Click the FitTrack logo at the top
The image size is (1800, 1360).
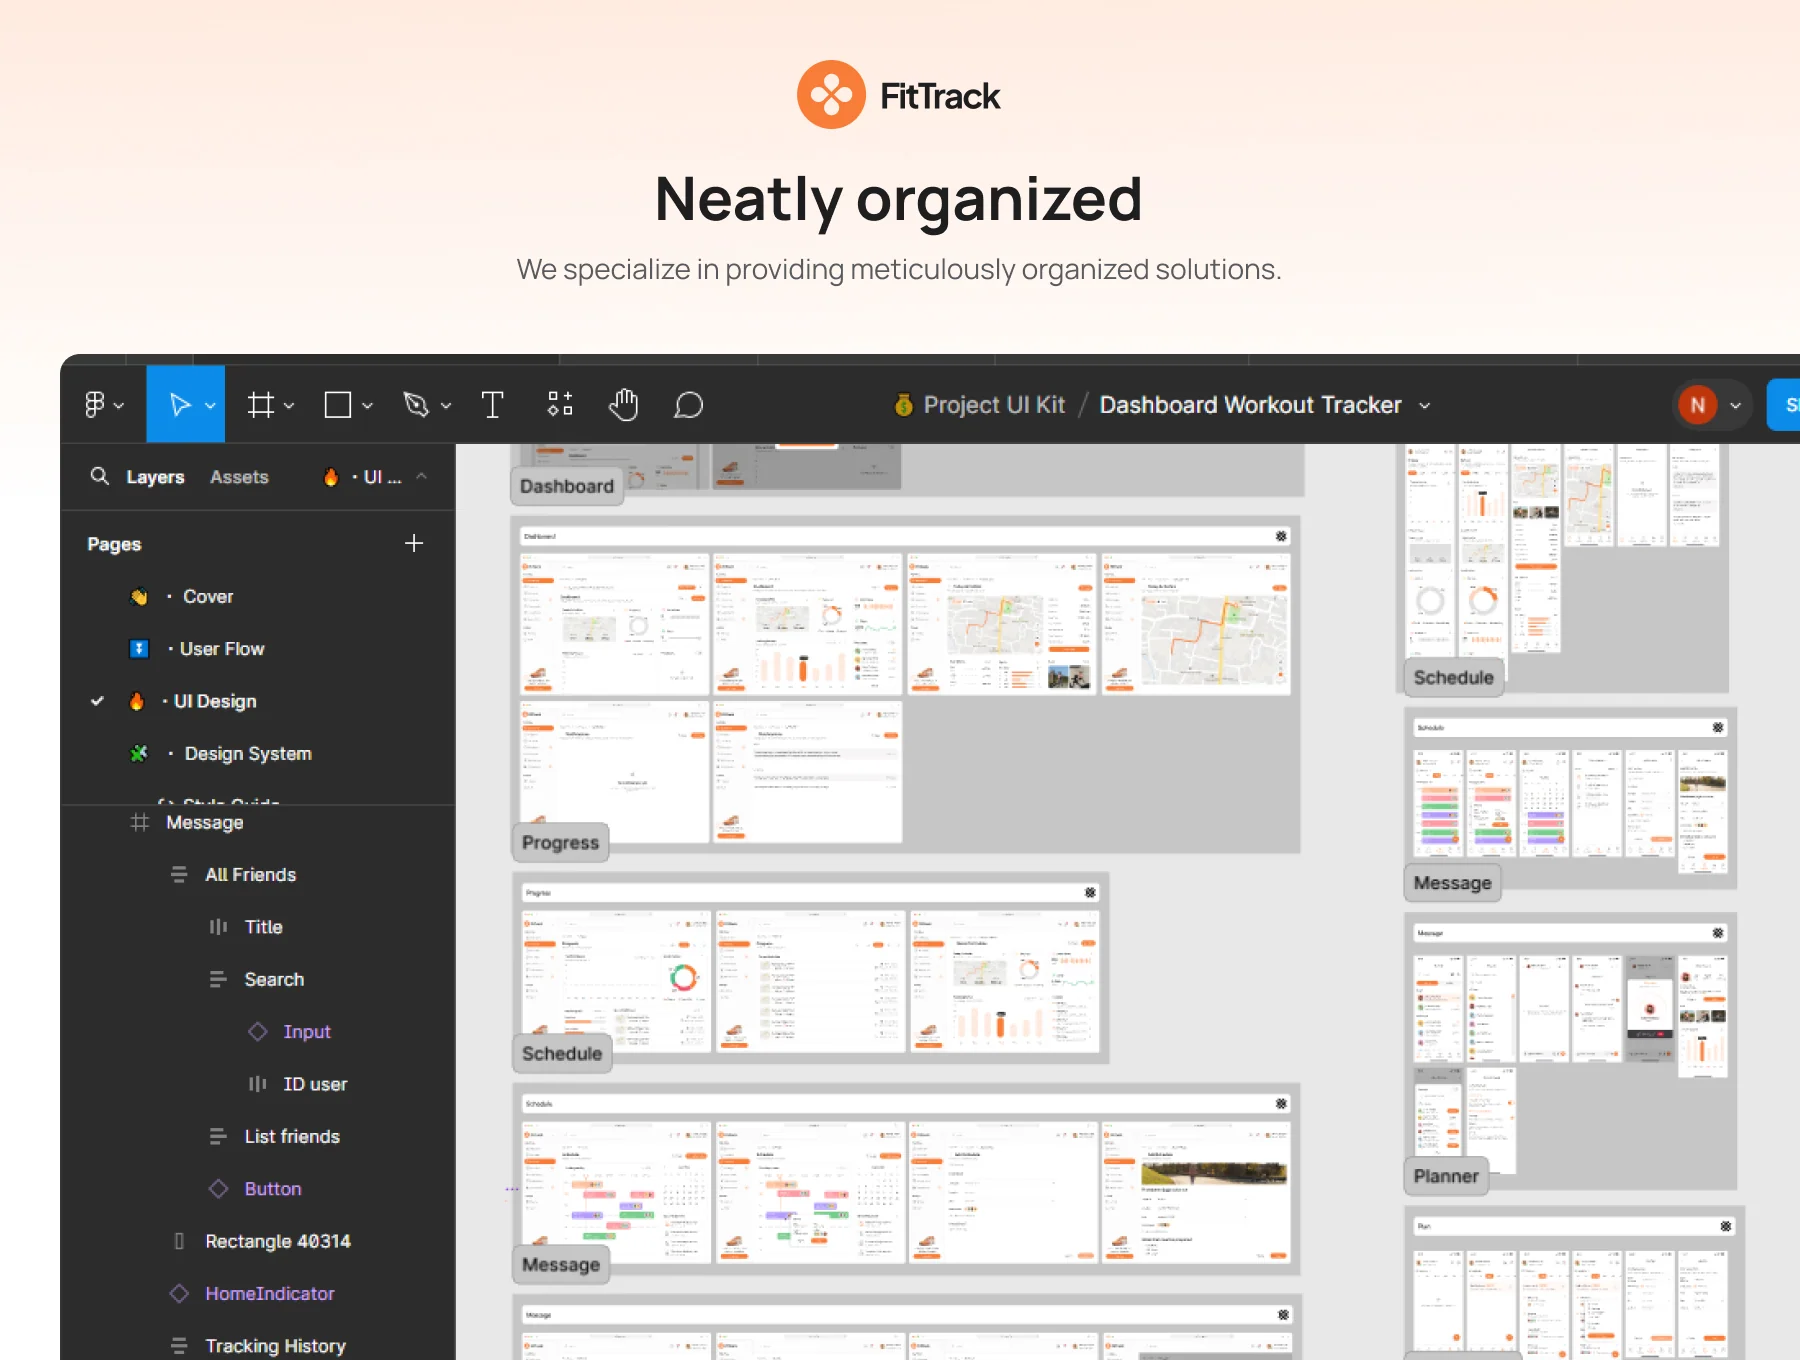tap(898, 95)
